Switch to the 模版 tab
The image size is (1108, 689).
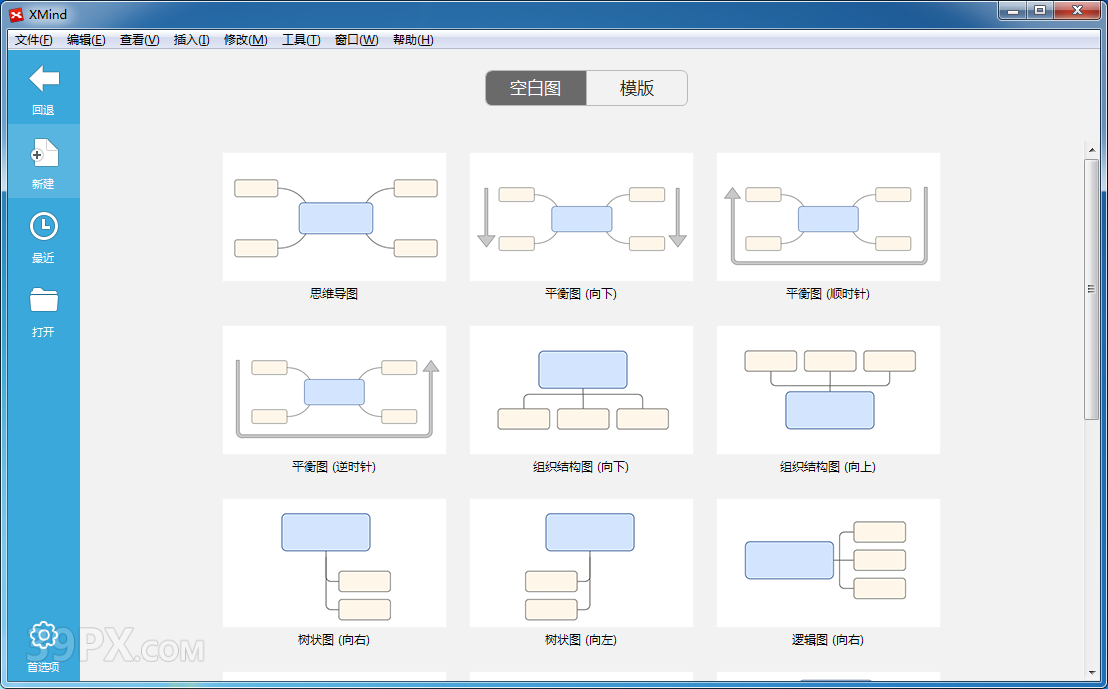pyautogui.click(x=637, y=88)
